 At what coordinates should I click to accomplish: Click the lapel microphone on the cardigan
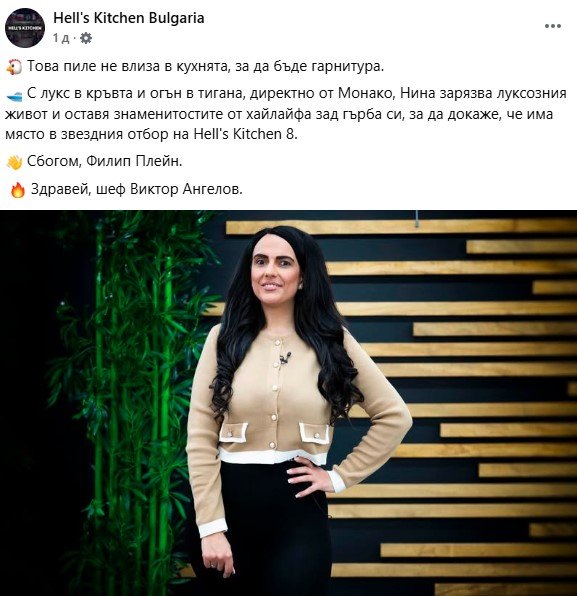point(285,357)
